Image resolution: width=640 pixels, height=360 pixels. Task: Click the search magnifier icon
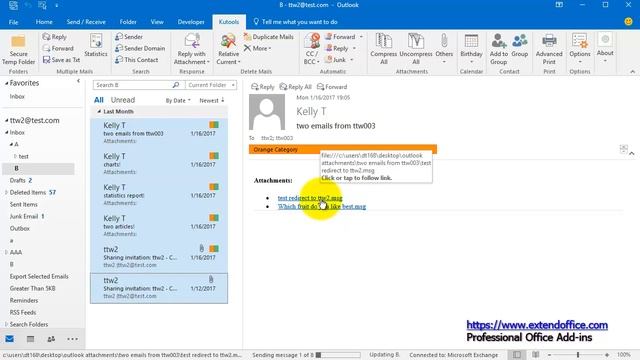(x=176, y=85)
